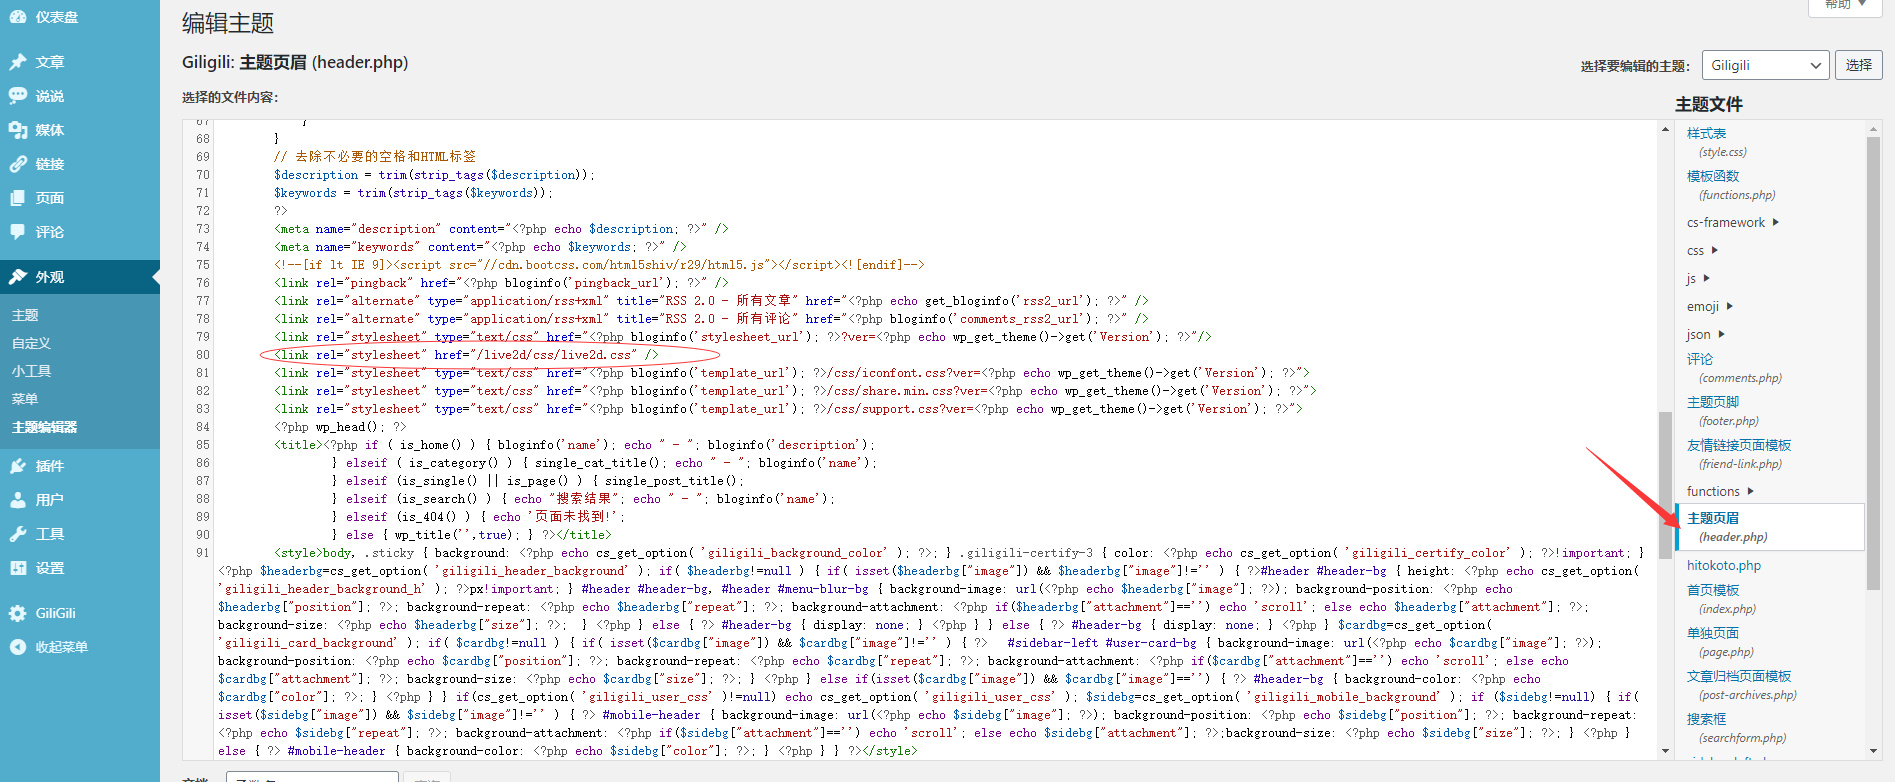The height and width of the screenshot is (782, 1895).
Task: Click the GiliGili gear icon
Action: (x=18, y=613)
